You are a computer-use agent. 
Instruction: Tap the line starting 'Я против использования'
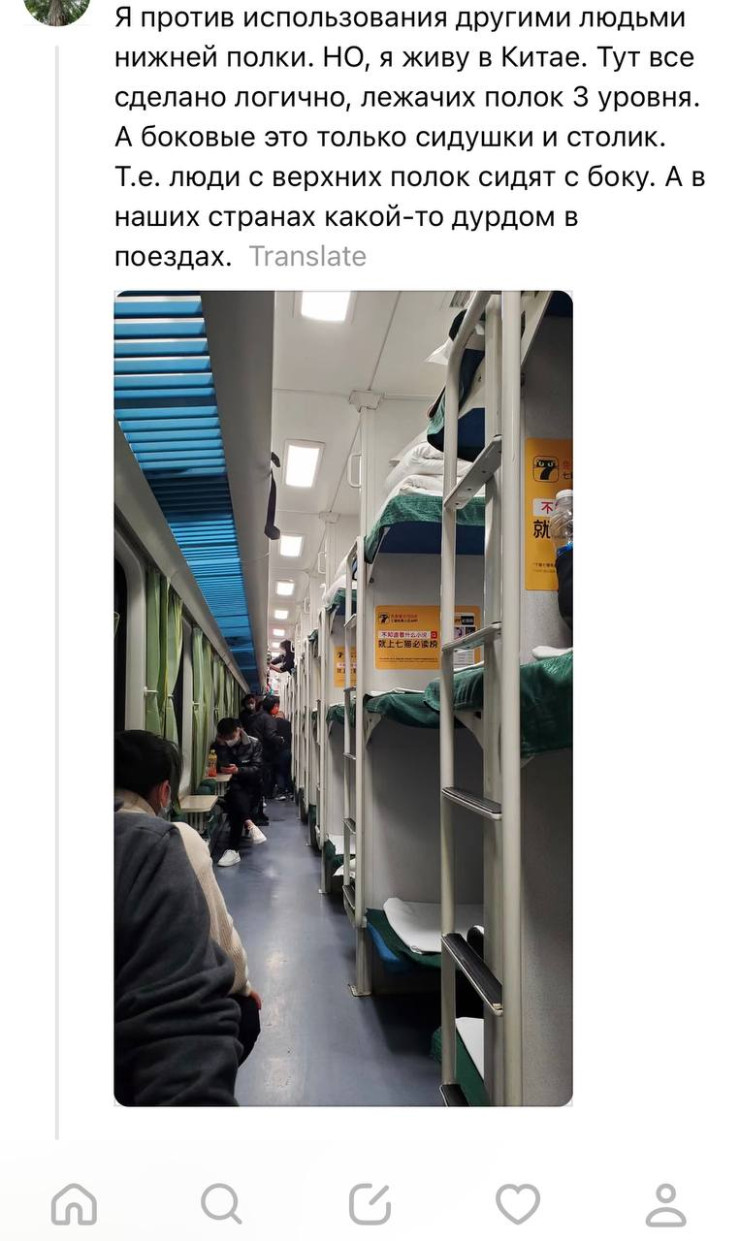(x=400, y=18)
